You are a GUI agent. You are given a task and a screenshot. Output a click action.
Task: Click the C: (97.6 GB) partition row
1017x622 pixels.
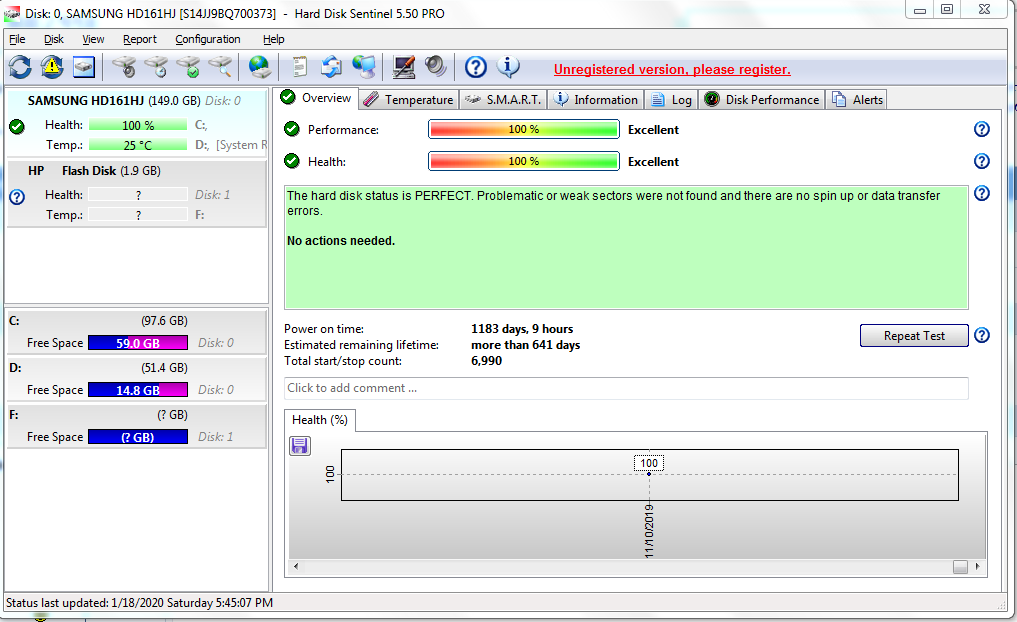136,331
